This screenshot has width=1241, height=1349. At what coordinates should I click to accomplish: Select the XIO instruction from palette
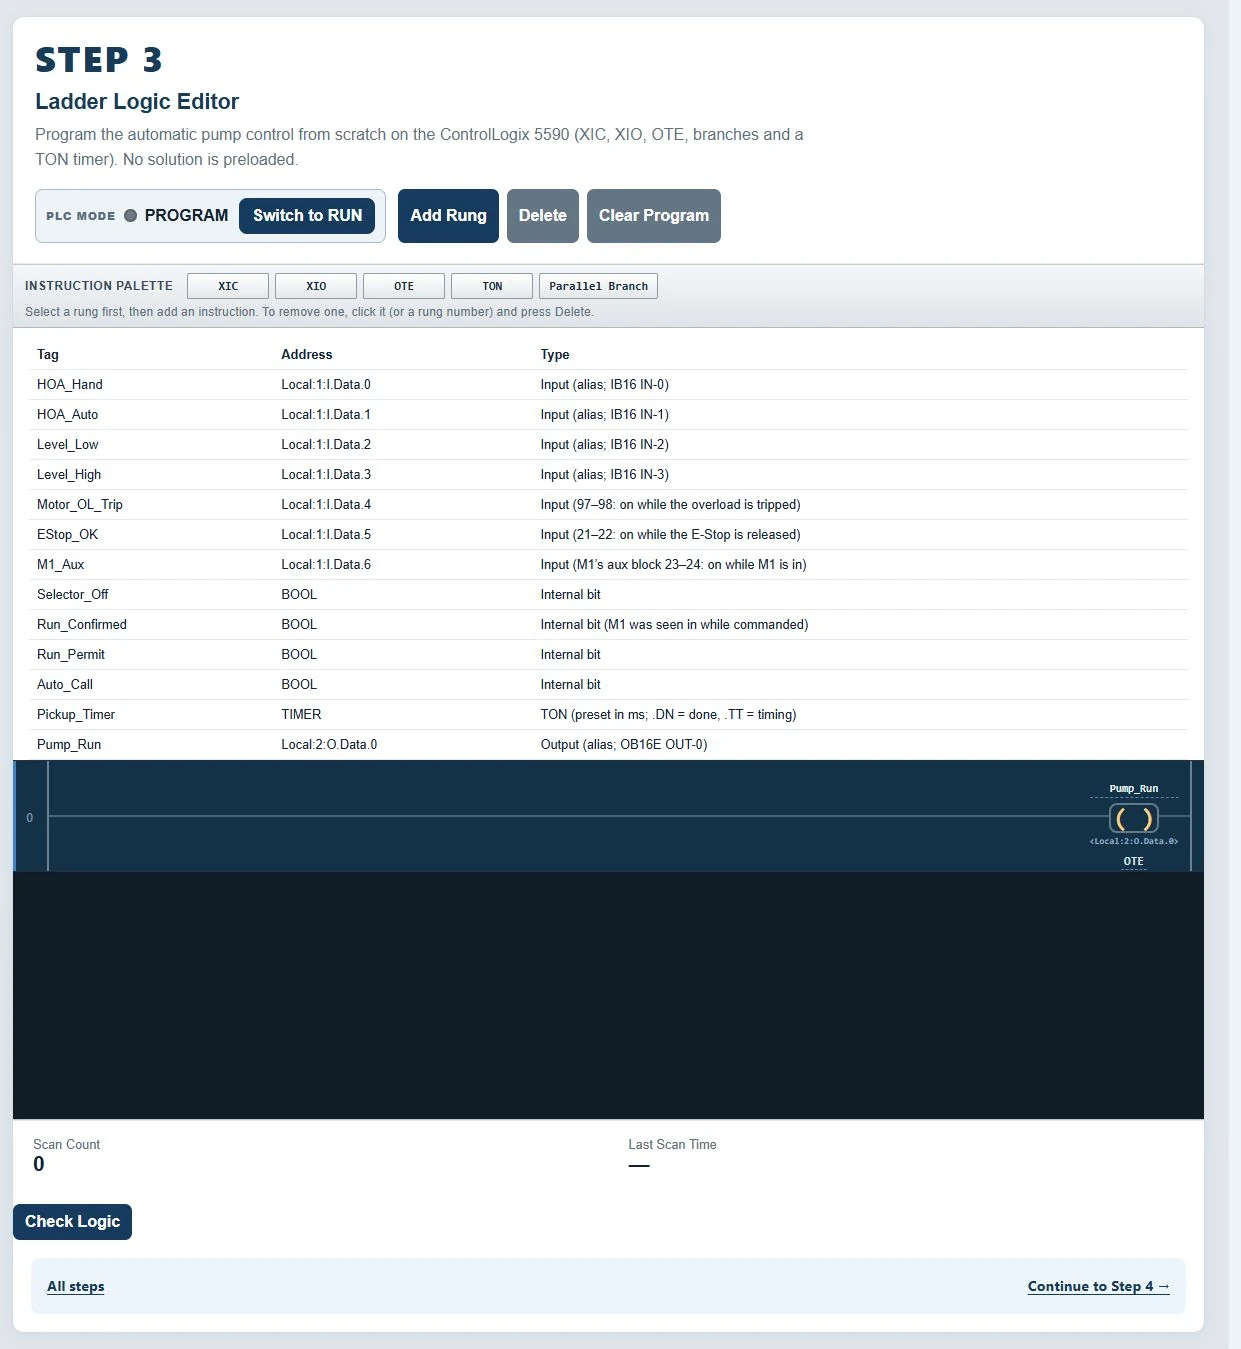click(316, 286)
